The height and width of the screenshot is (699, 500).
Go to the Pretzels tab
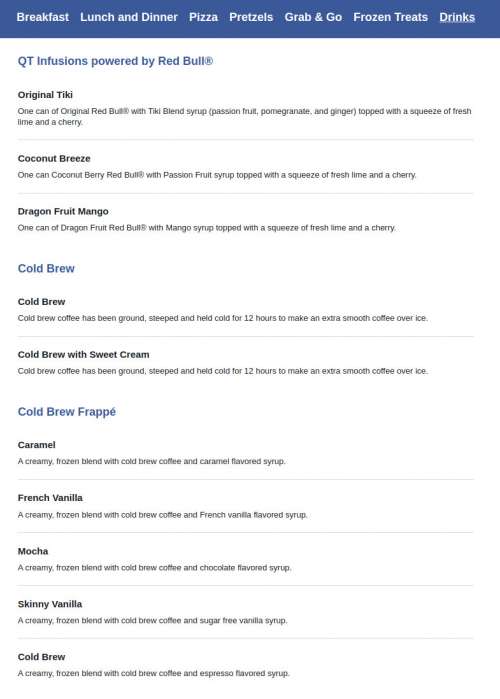(x=251, y=17)
